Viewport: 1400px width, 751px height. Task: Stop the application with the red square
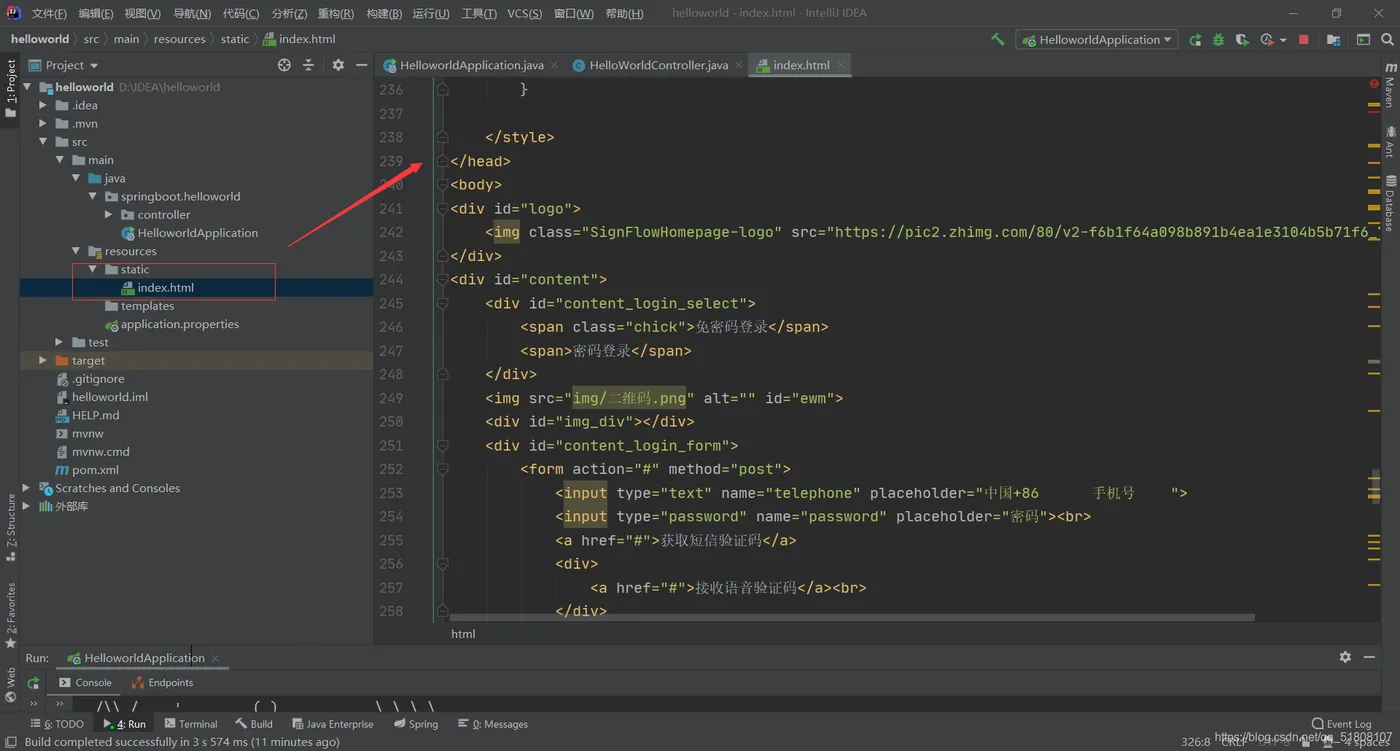(x=1303, y=40)
